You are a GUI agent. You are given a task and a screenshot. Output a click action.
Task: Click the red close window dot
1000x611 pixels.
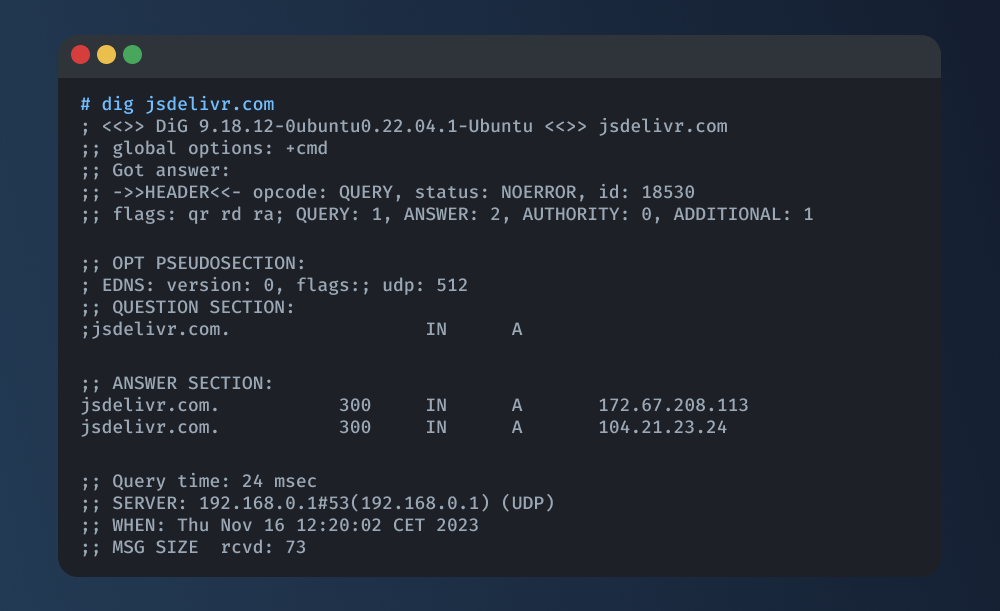click(x=80, y=55)
